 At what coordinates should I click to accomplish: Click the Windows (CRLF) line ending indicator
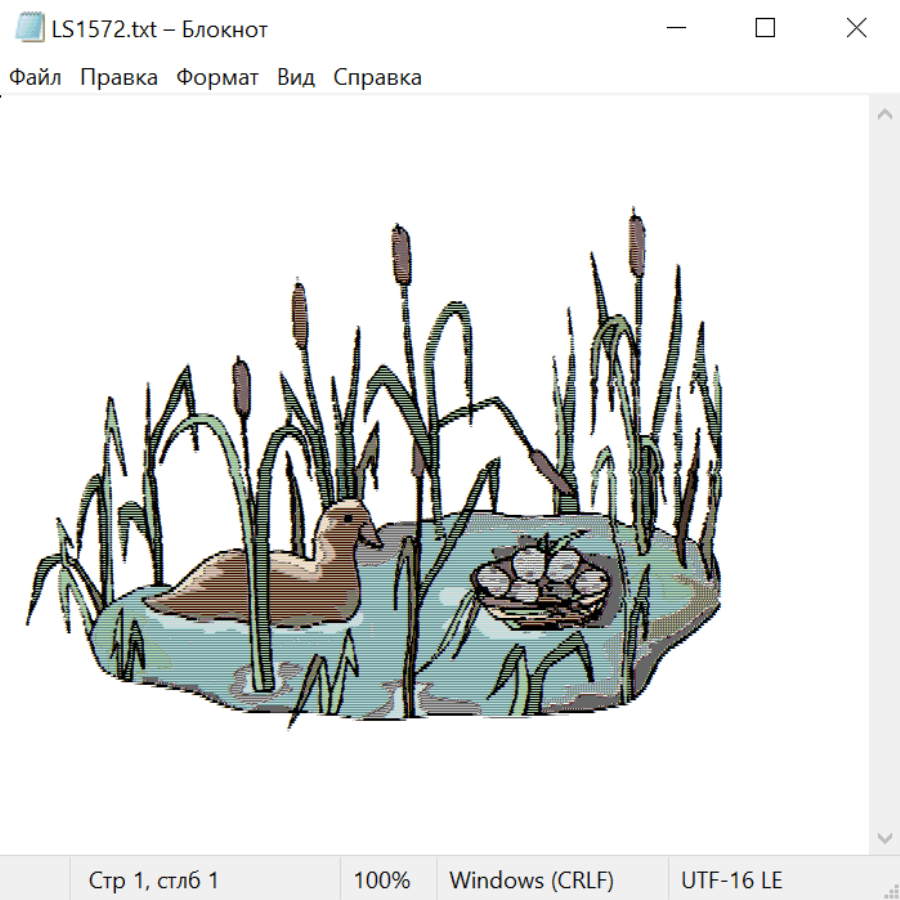tap(531, 881)
